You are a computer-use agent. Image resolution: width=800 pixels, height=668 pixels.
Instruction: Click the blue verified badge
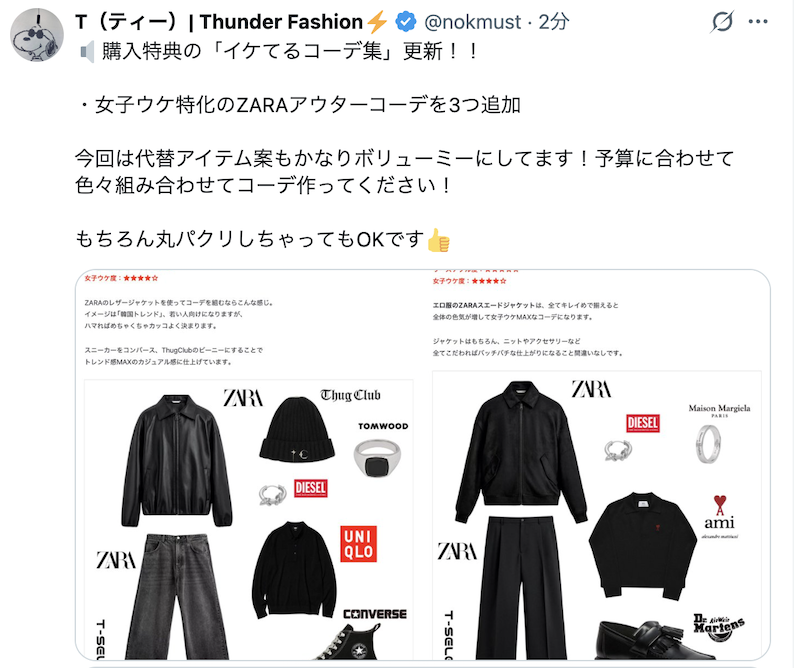click(406, 22)
